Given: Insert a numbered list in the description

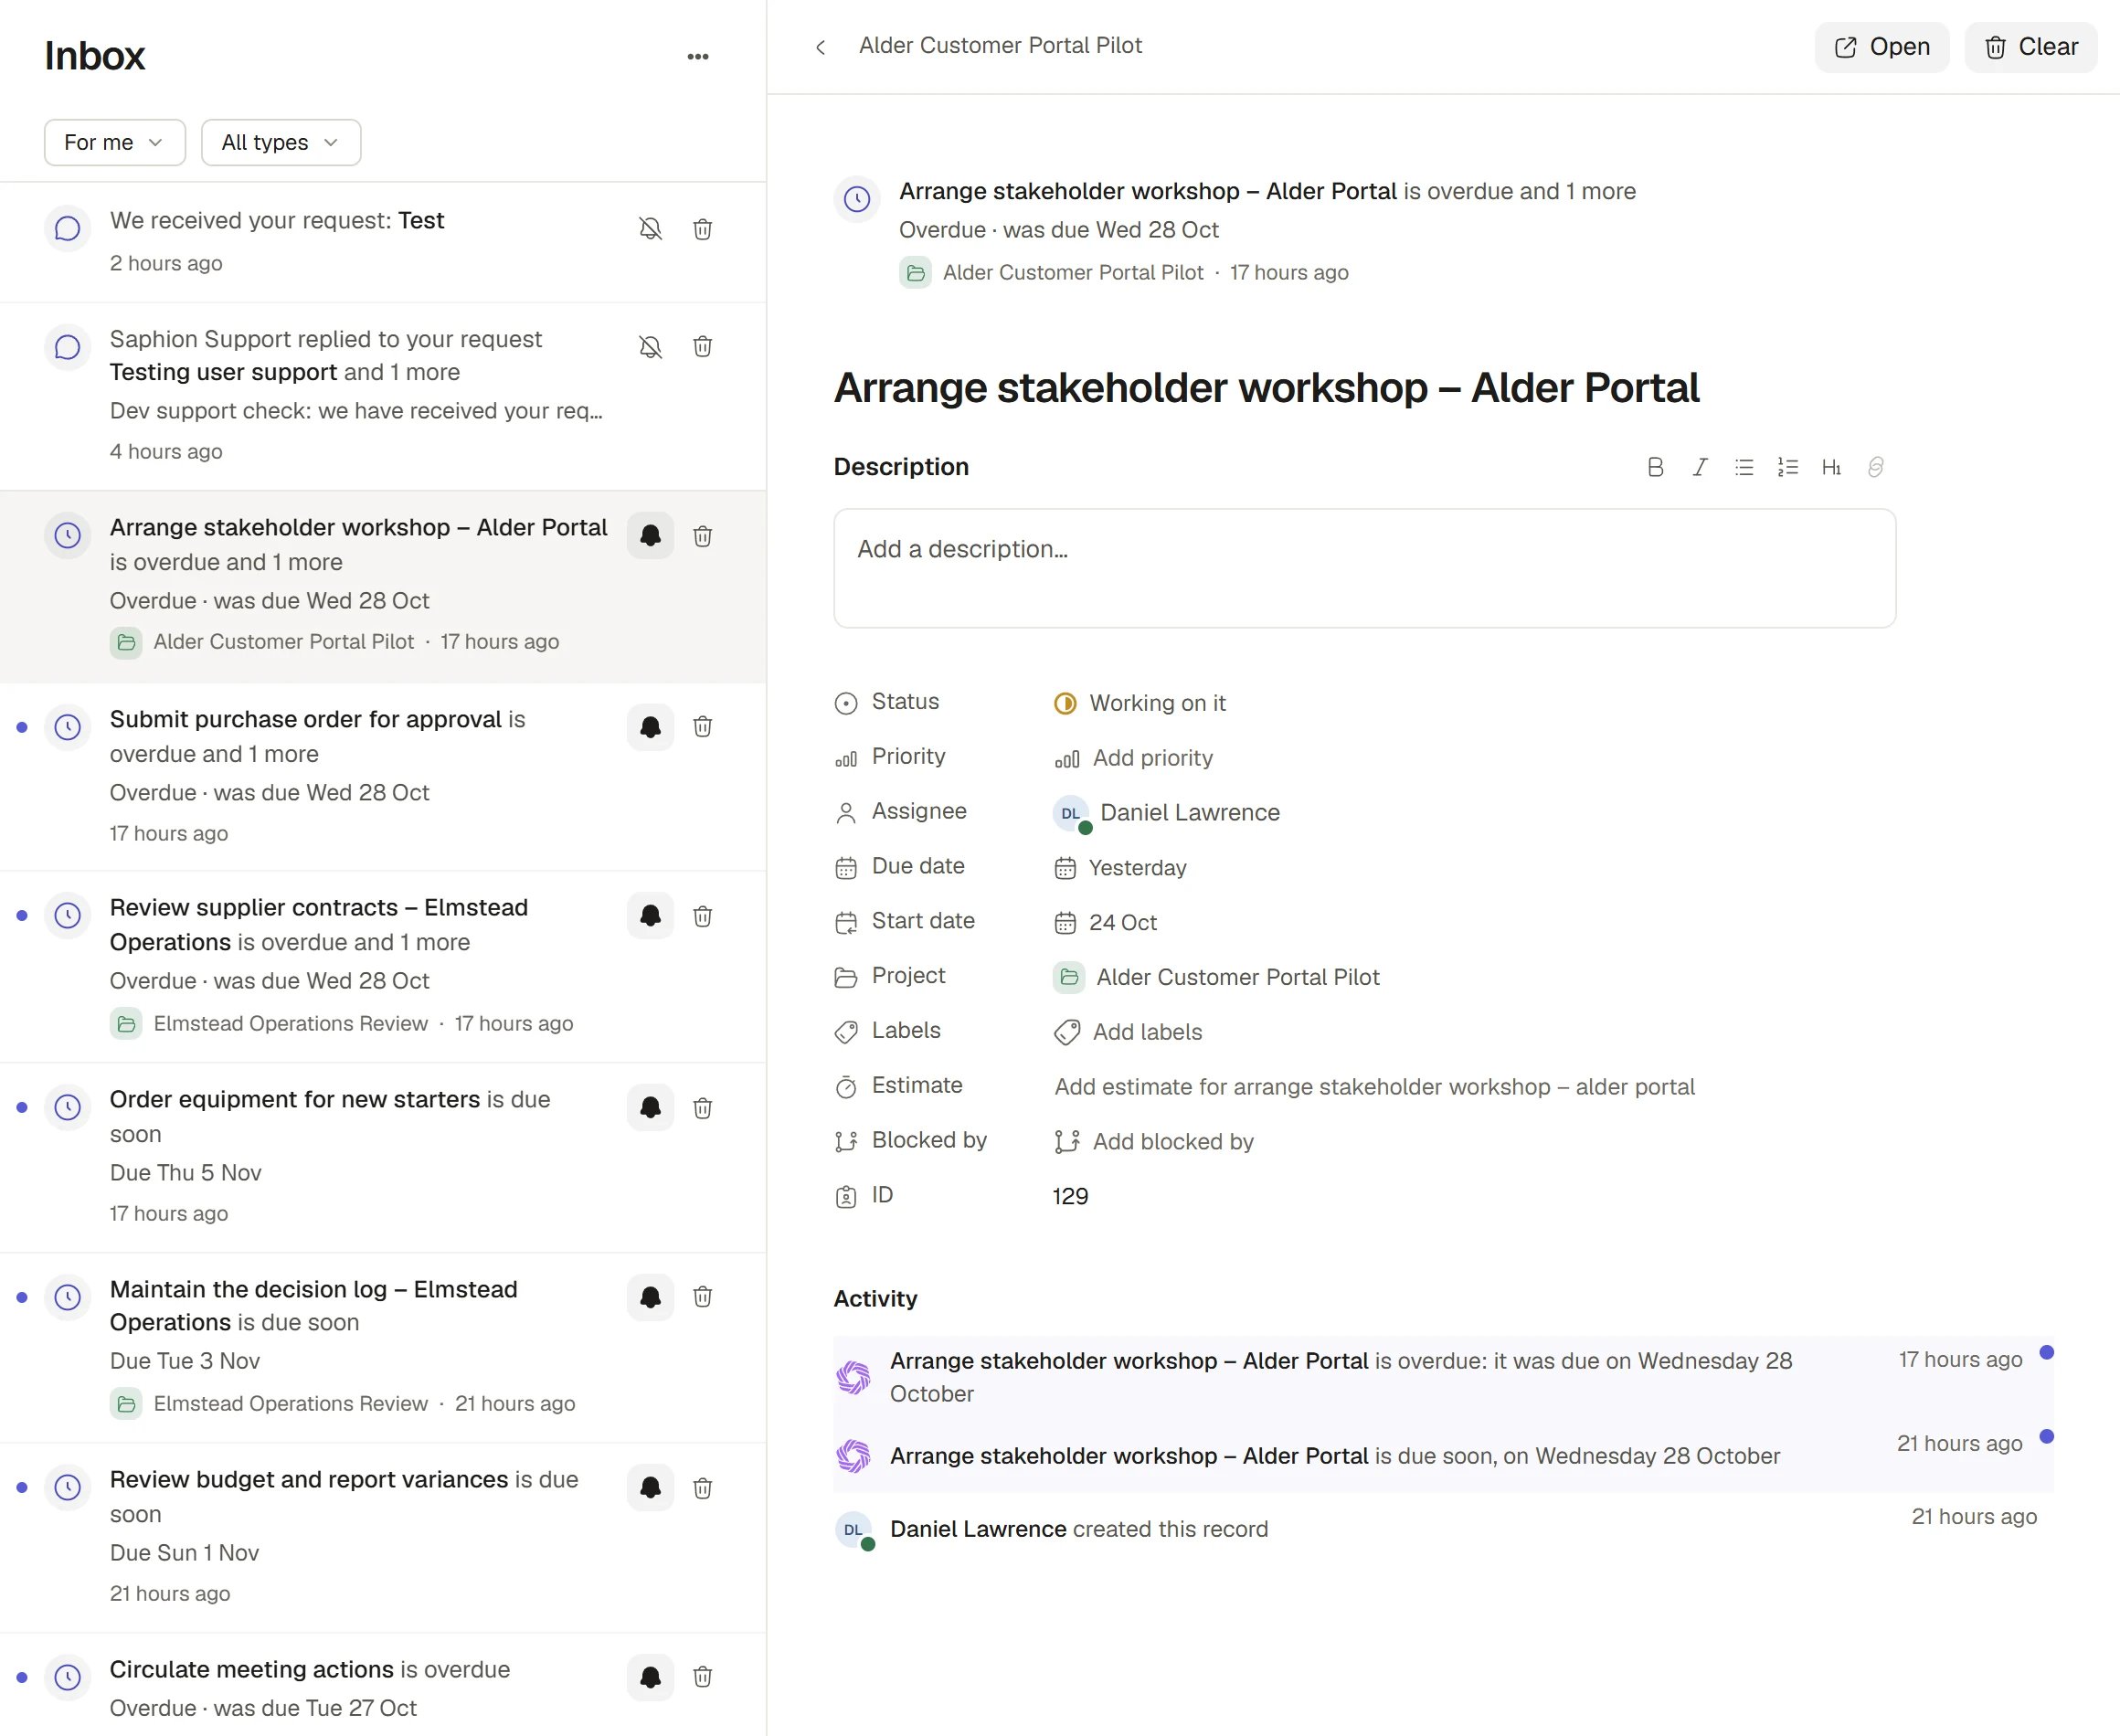Looking at the screenshot, I should coord(1787,467).
